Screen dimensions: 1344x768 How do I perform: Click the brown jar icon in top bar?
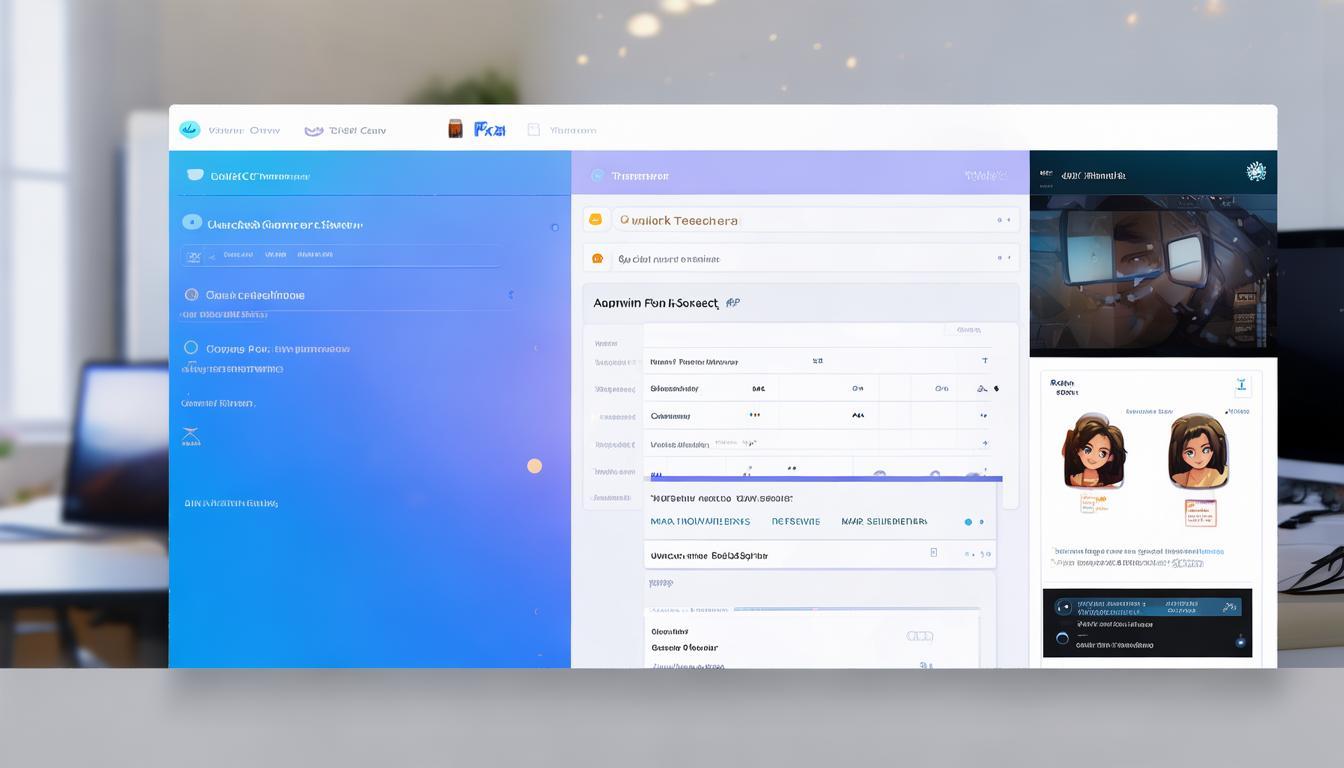(455, 129)
